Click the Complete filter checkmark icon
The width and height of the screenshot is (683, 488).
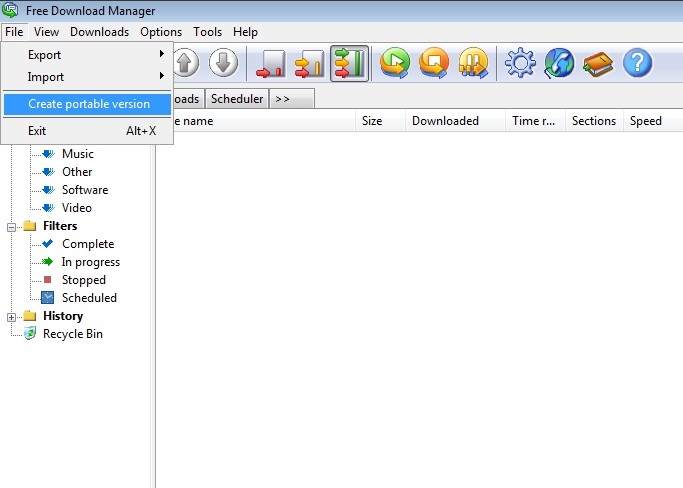tap(47, 244)
